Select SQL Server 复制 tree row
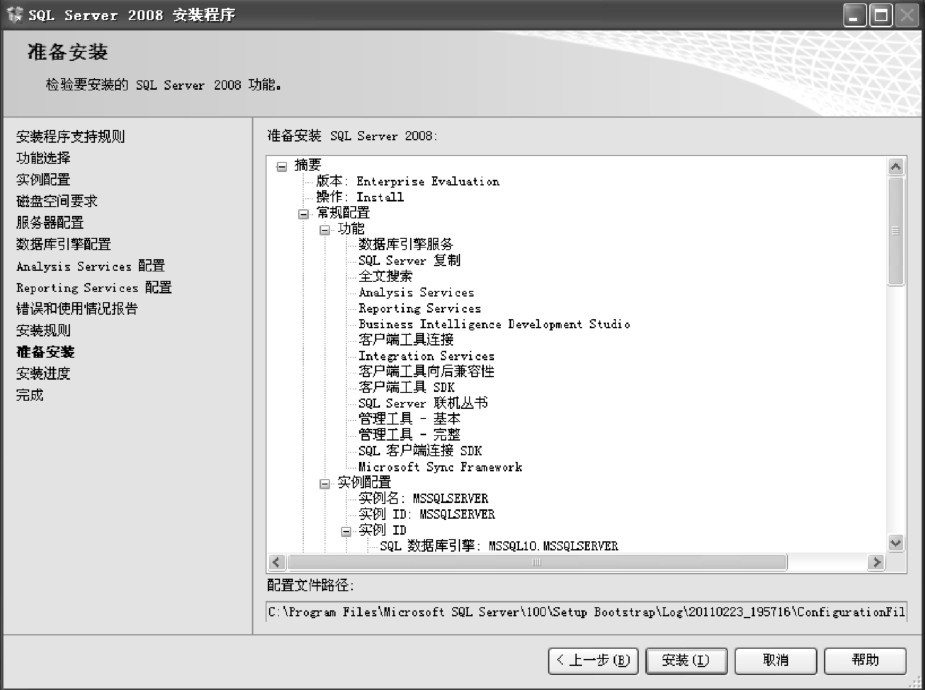The image size is (925, 690). (409, 260)
